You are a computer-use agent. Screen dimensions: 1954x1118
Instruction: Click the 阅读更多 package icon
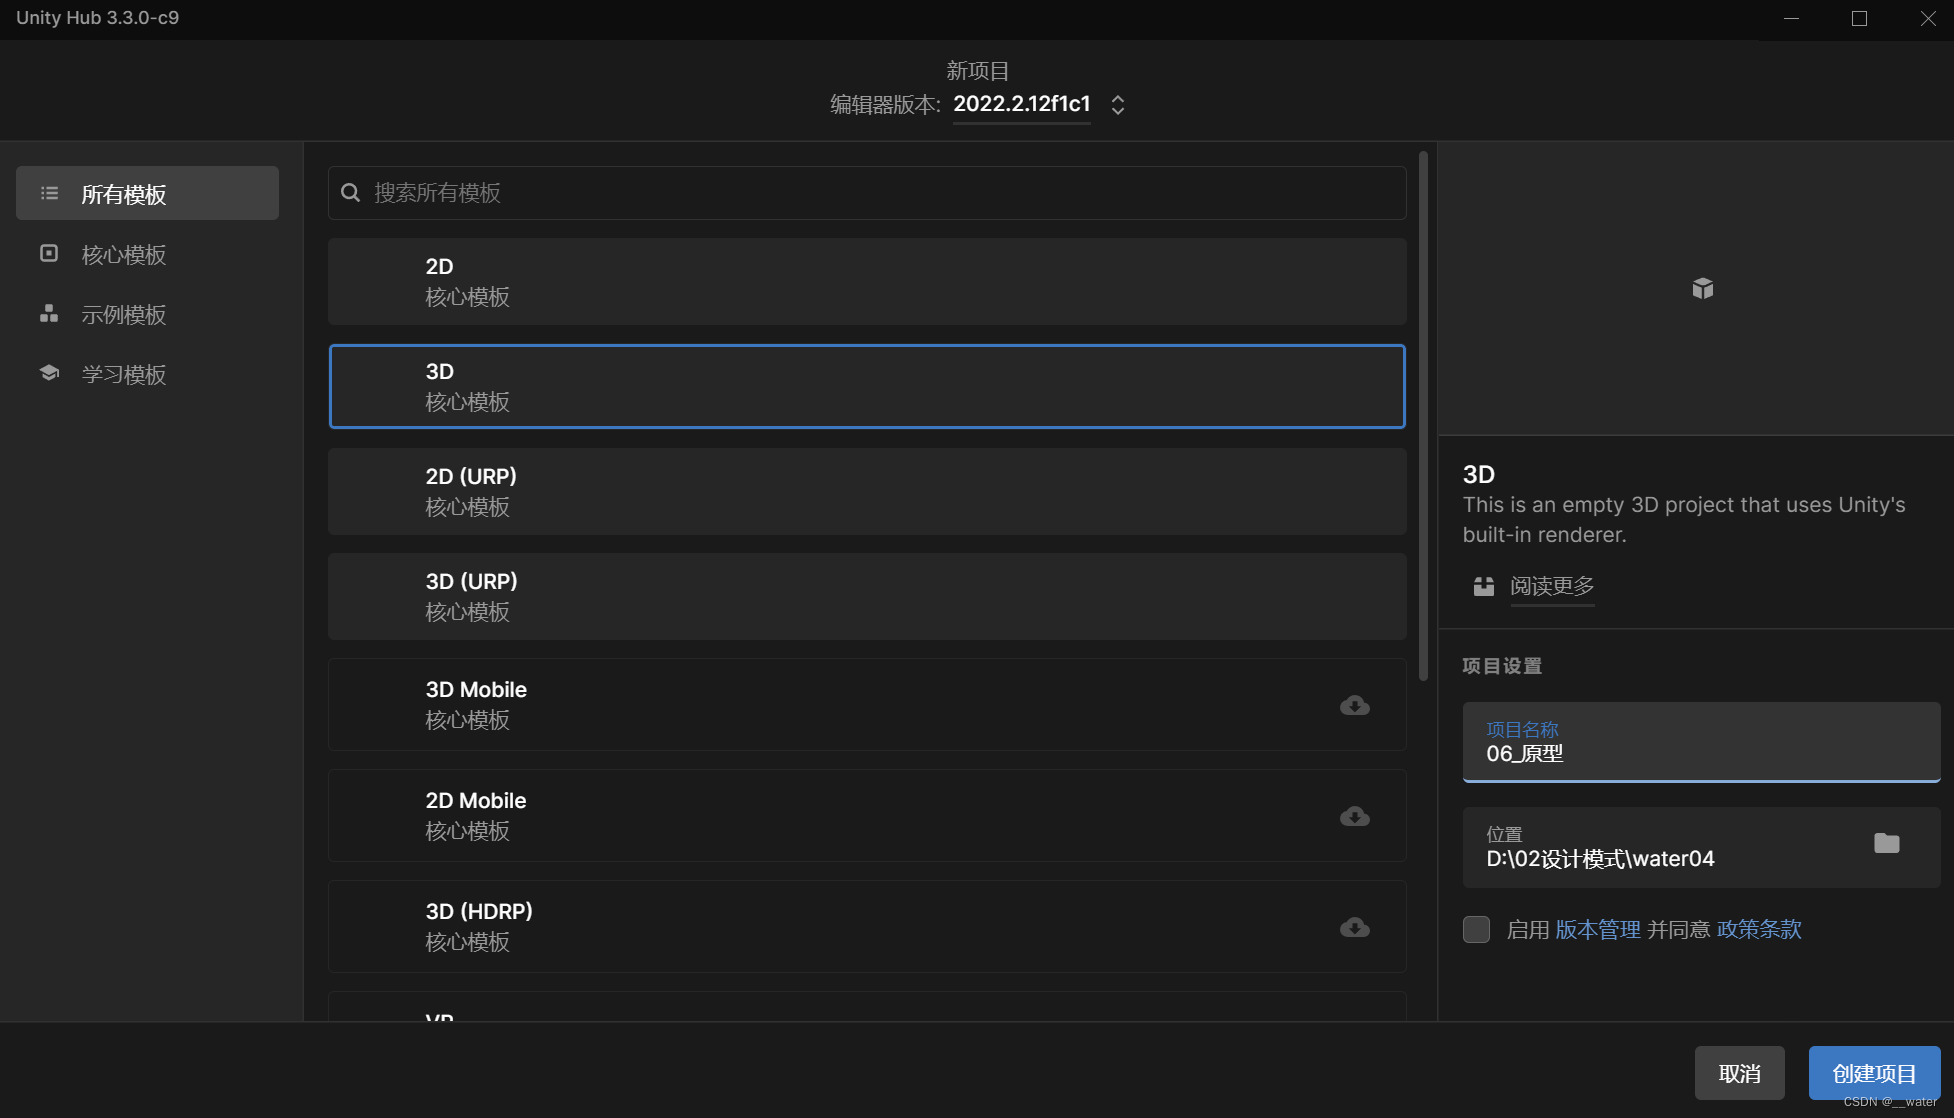point(1484,586)
